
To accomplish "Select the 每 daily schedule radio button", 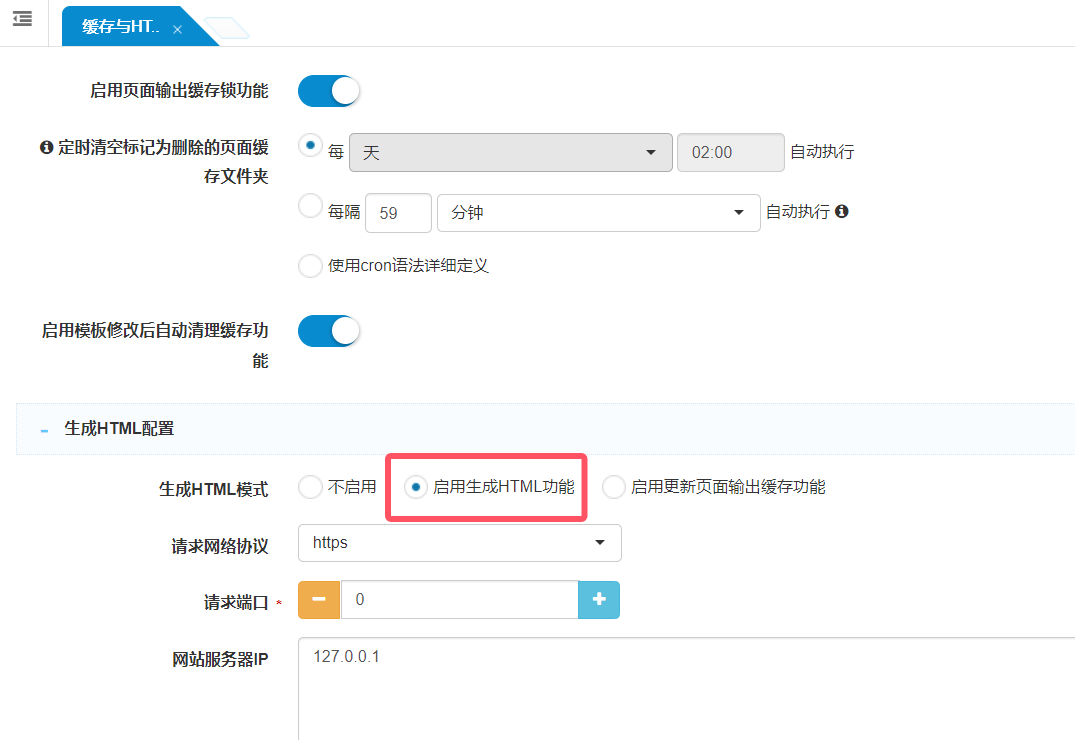I will 310,145.
